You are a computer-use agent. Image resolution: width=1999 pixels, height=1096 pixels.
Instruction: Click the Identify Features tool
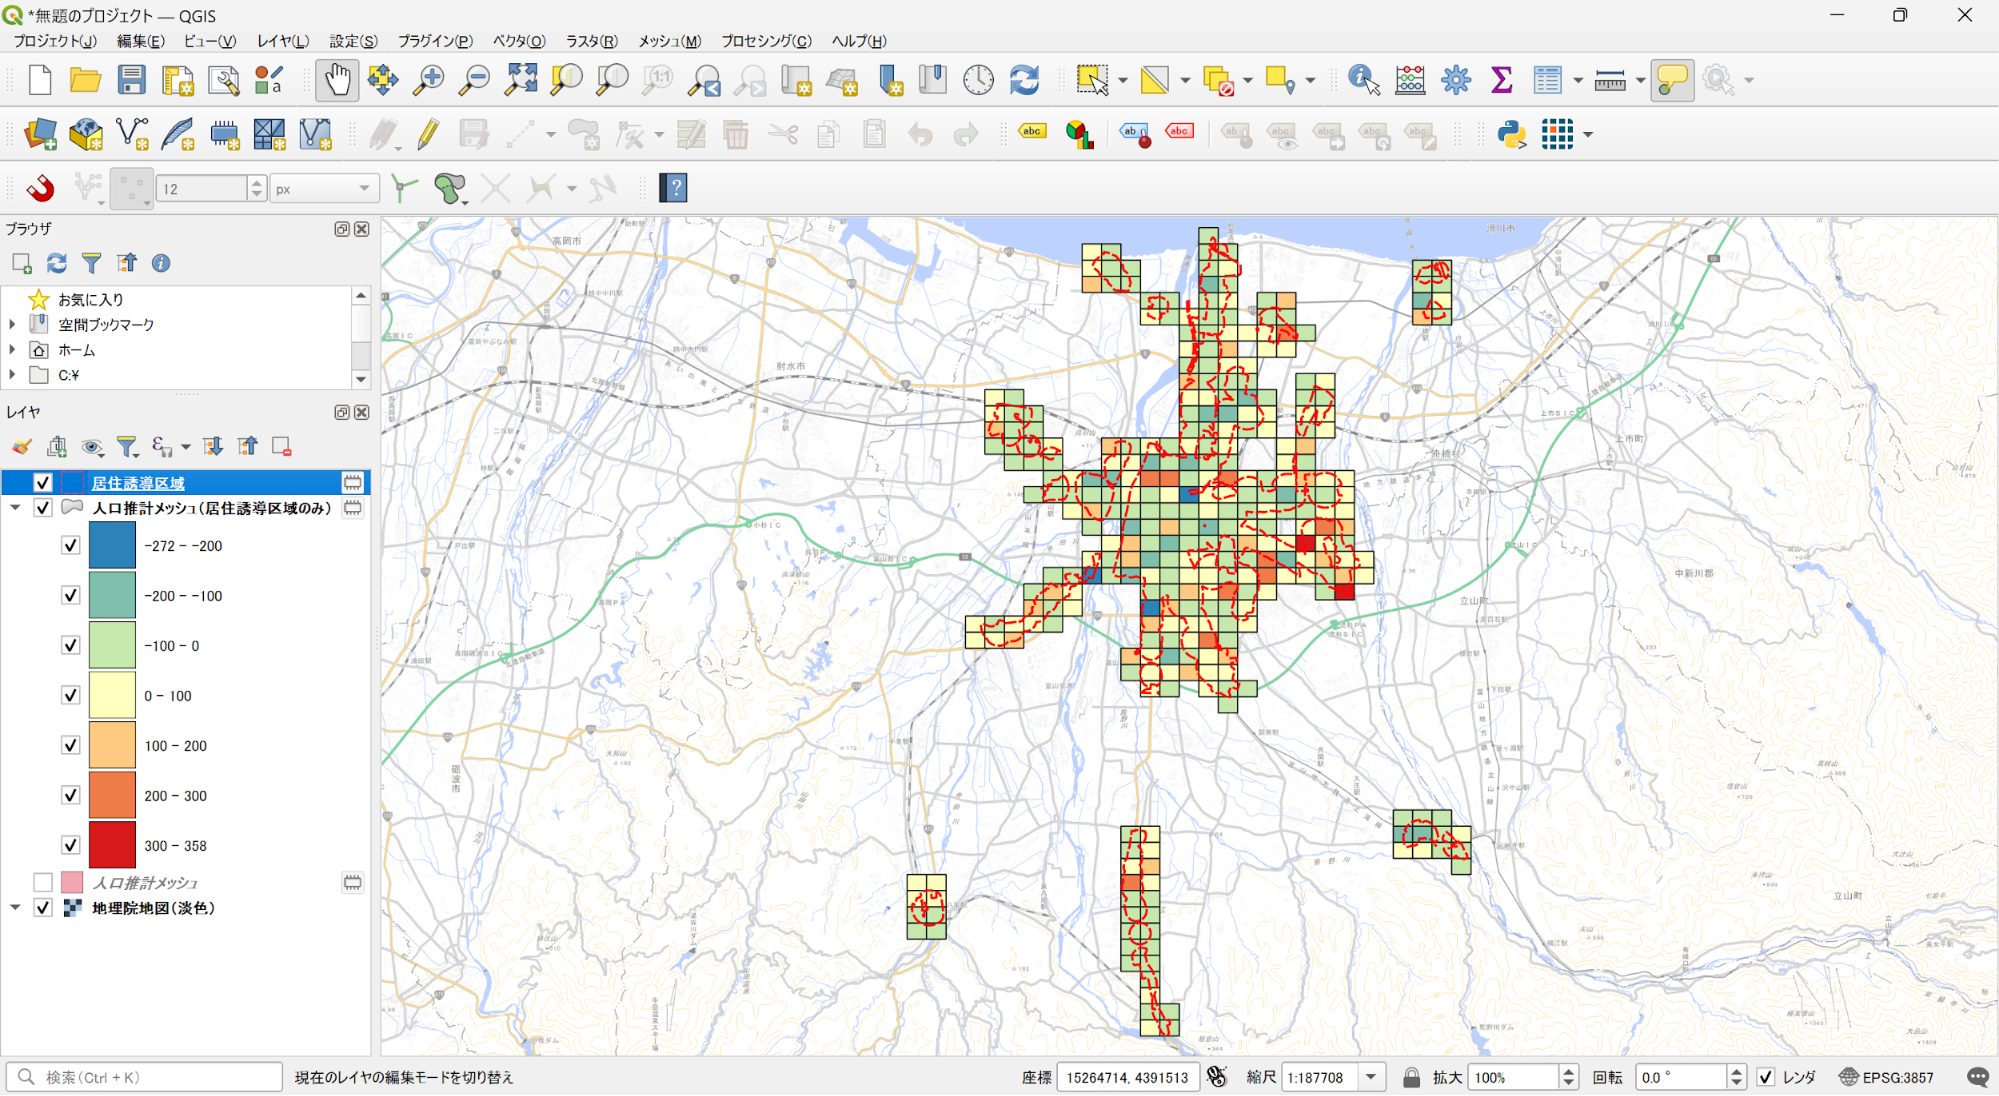pos(1363,80)
